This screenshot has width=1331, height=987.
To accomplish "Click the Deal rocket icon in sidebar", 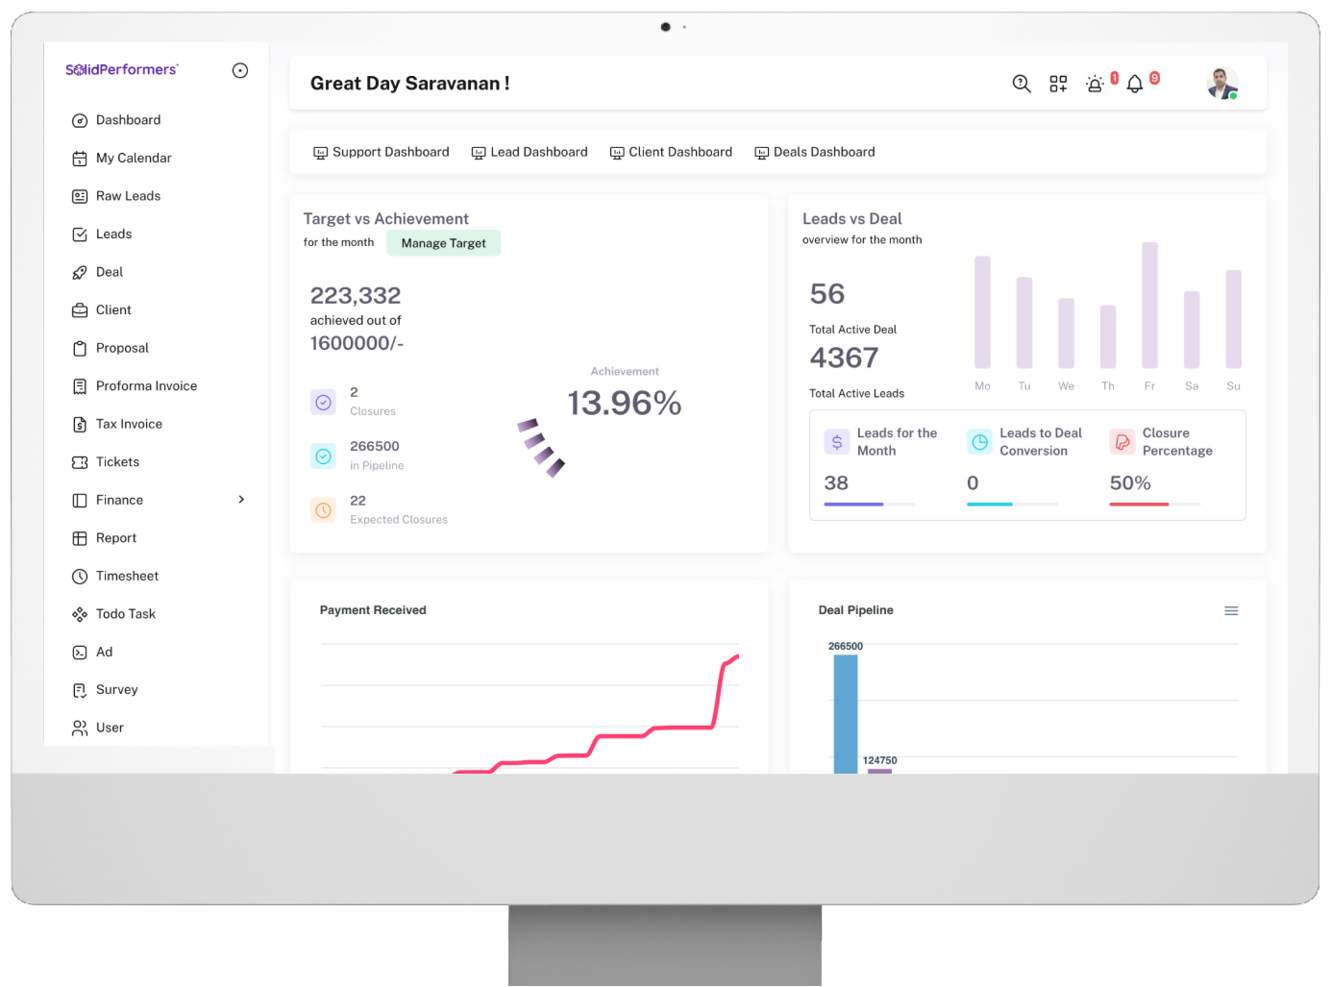I will (x=80, y=272).
